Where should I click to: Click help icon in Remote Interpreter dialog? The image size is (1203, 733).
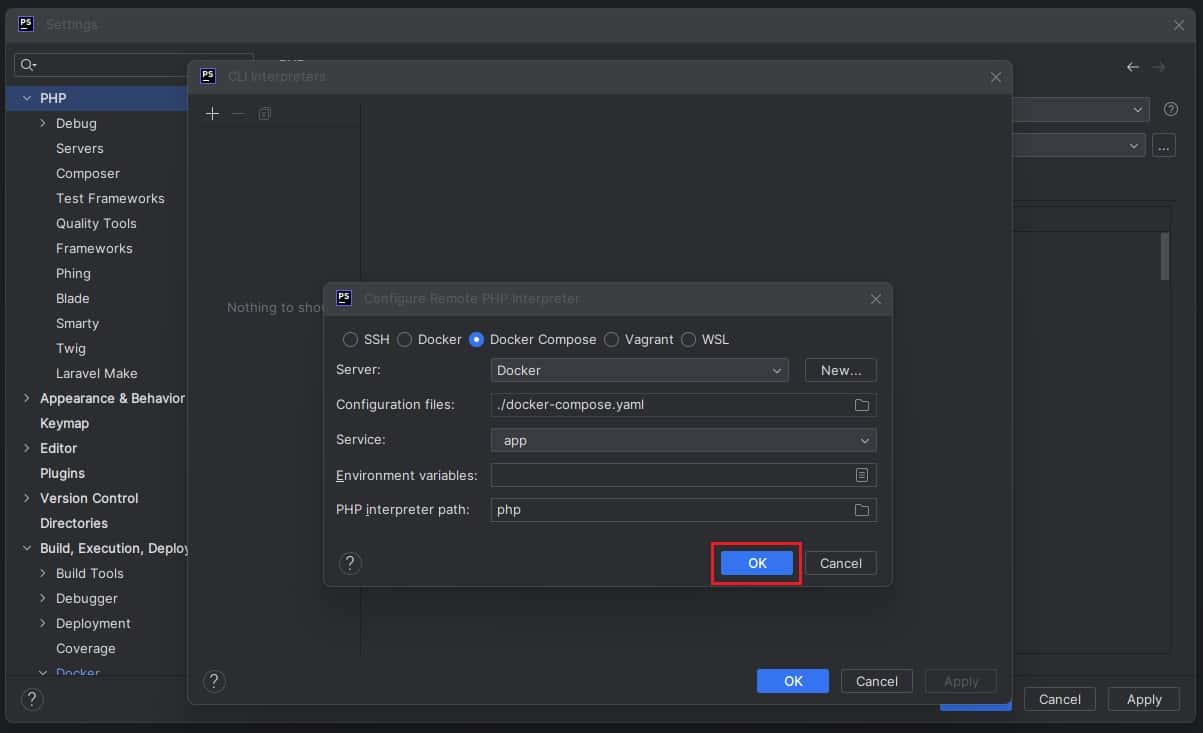click(350, 563)
